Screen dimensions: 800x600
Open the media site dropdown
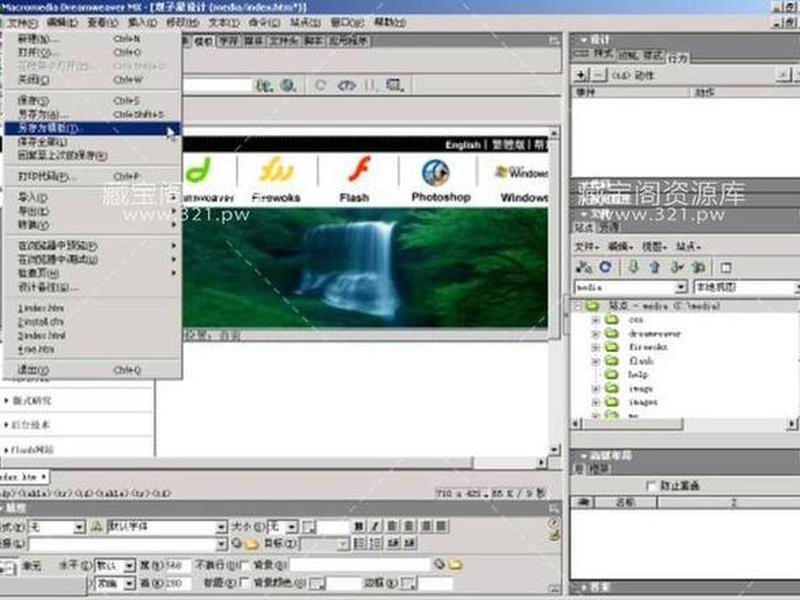click(681, 287)
